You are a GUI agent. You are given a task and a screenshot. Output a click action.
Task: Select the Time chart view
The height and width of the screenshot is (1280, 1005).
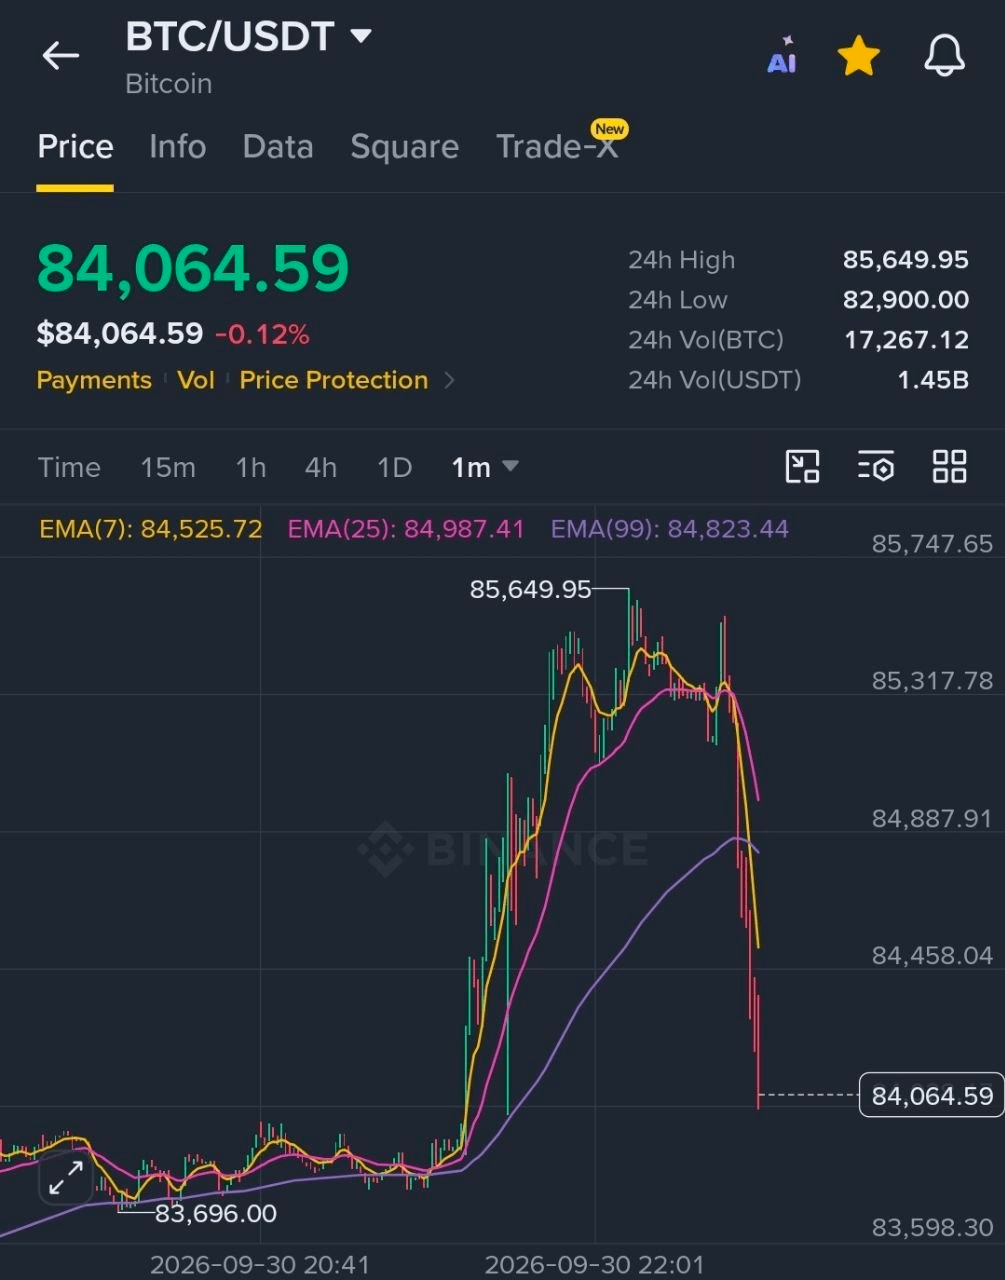coord(69,467)
